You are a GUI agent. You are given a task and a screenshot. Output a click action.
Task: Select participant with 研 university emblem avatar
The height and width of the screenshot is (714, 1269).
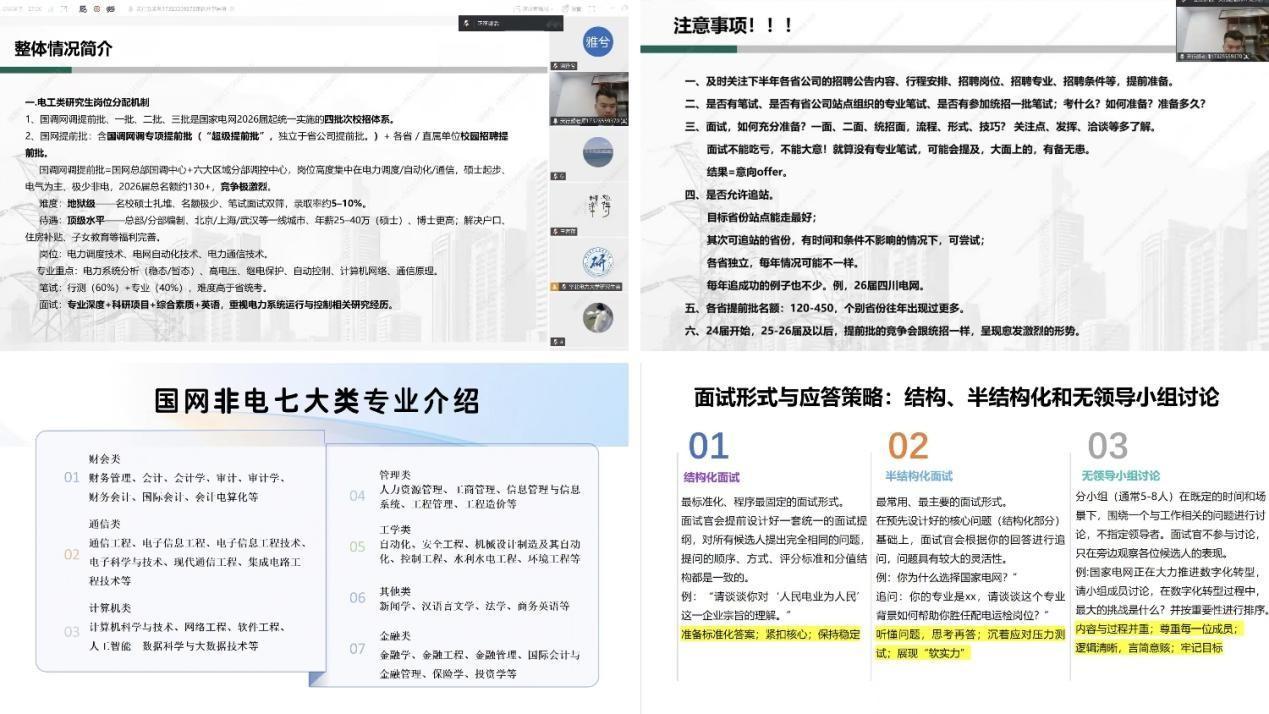point(597,262)
